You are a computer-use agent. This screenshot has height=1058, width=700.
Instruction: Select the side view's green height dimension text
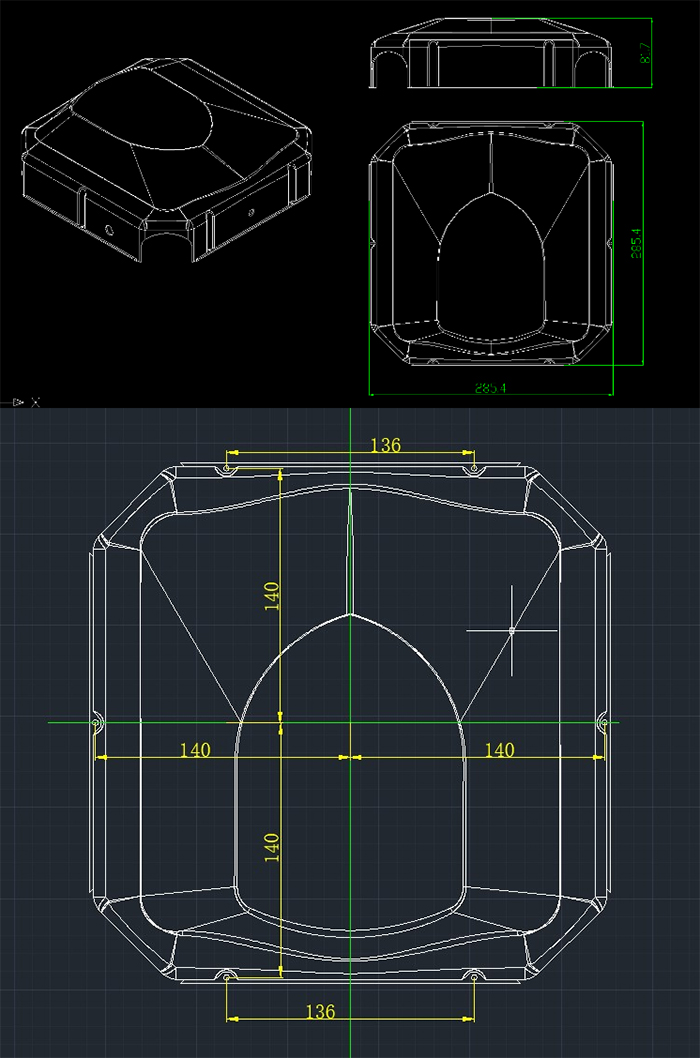(647, 52)
